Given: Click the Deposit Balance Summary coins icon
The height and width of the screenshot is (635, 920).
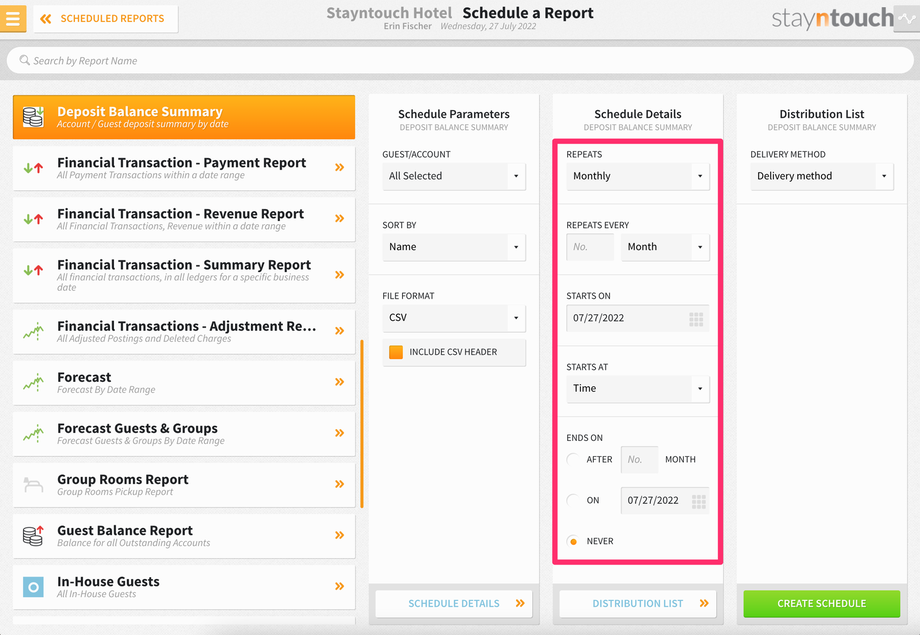Looking at the screenshot, I should [33, 117].
